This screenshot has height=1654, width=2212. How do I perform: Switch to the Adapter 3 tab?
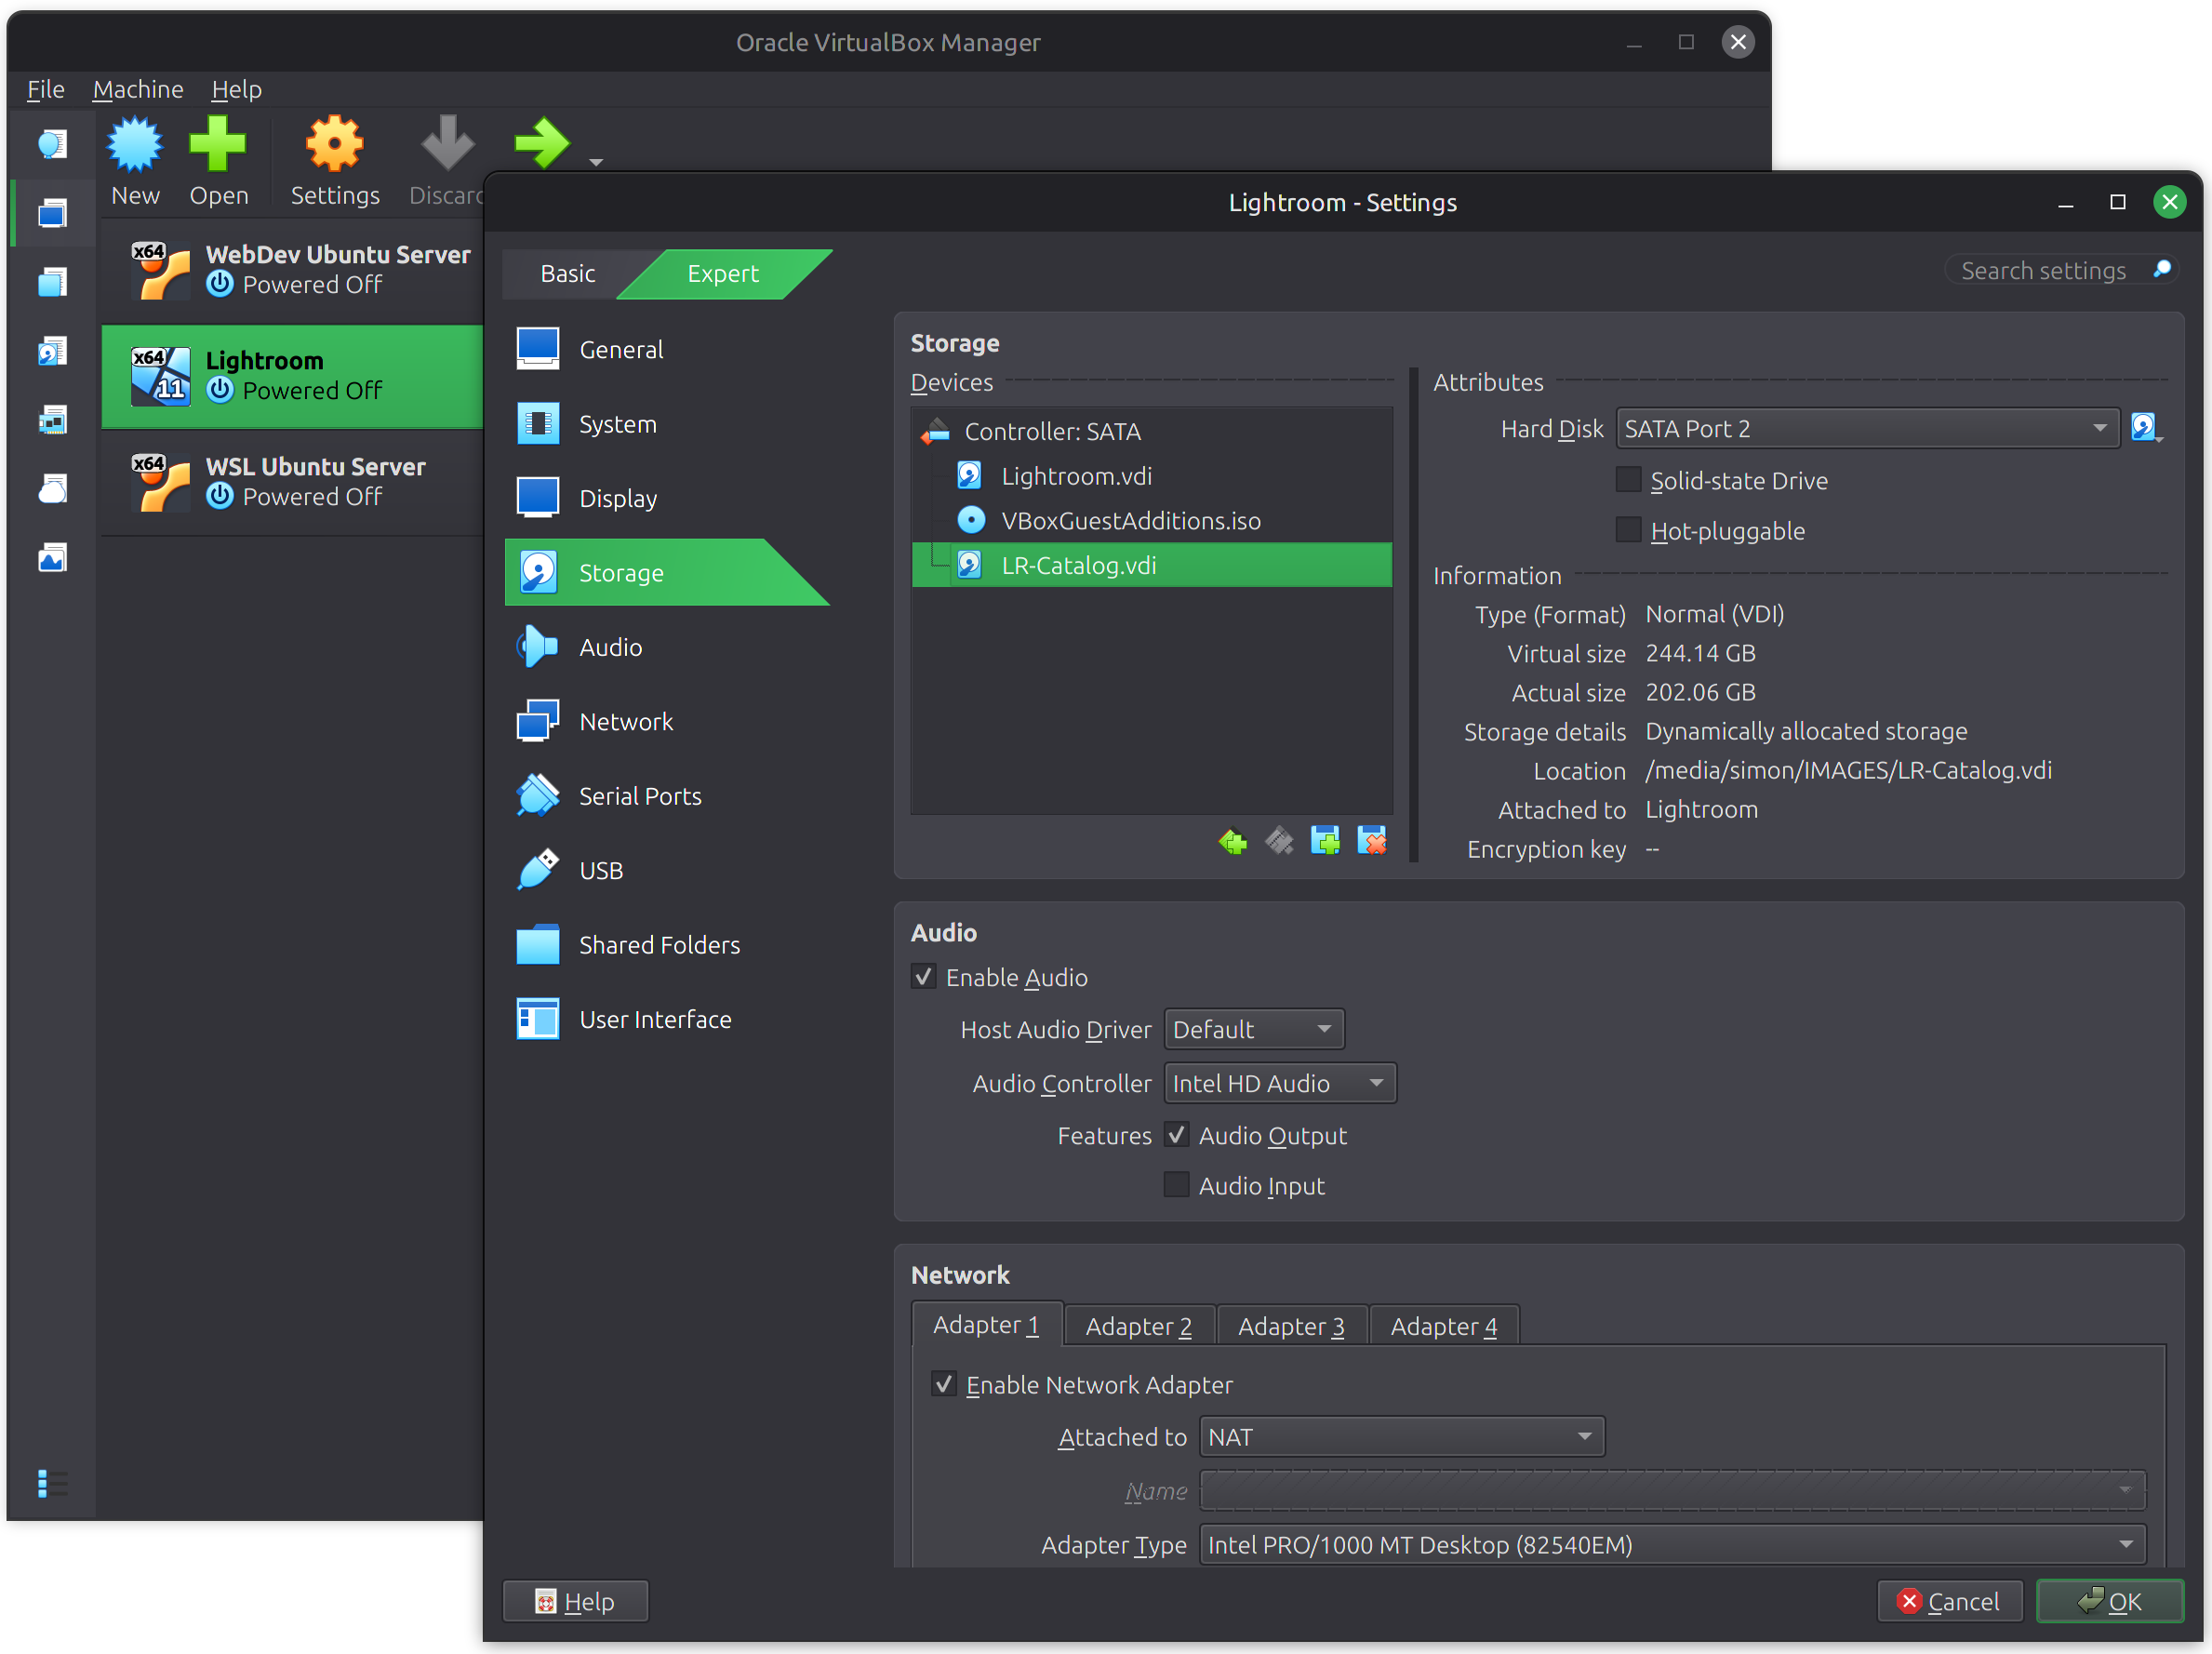pos(1291,1327)
